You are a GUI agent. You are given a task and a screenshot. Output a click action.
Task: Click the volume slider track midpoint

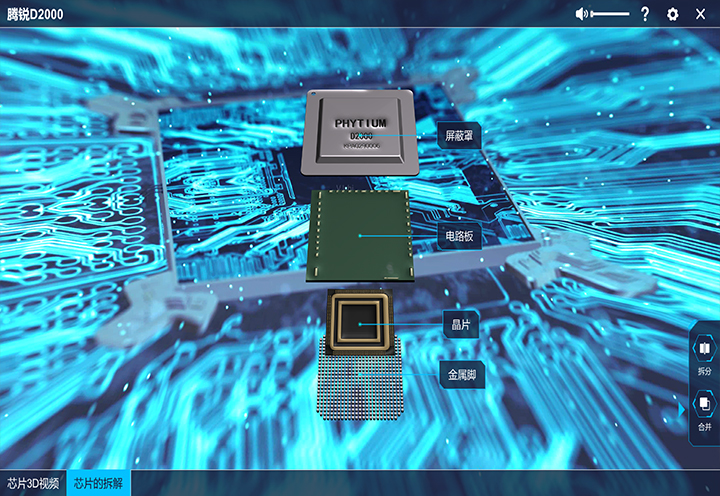point(610,14)
